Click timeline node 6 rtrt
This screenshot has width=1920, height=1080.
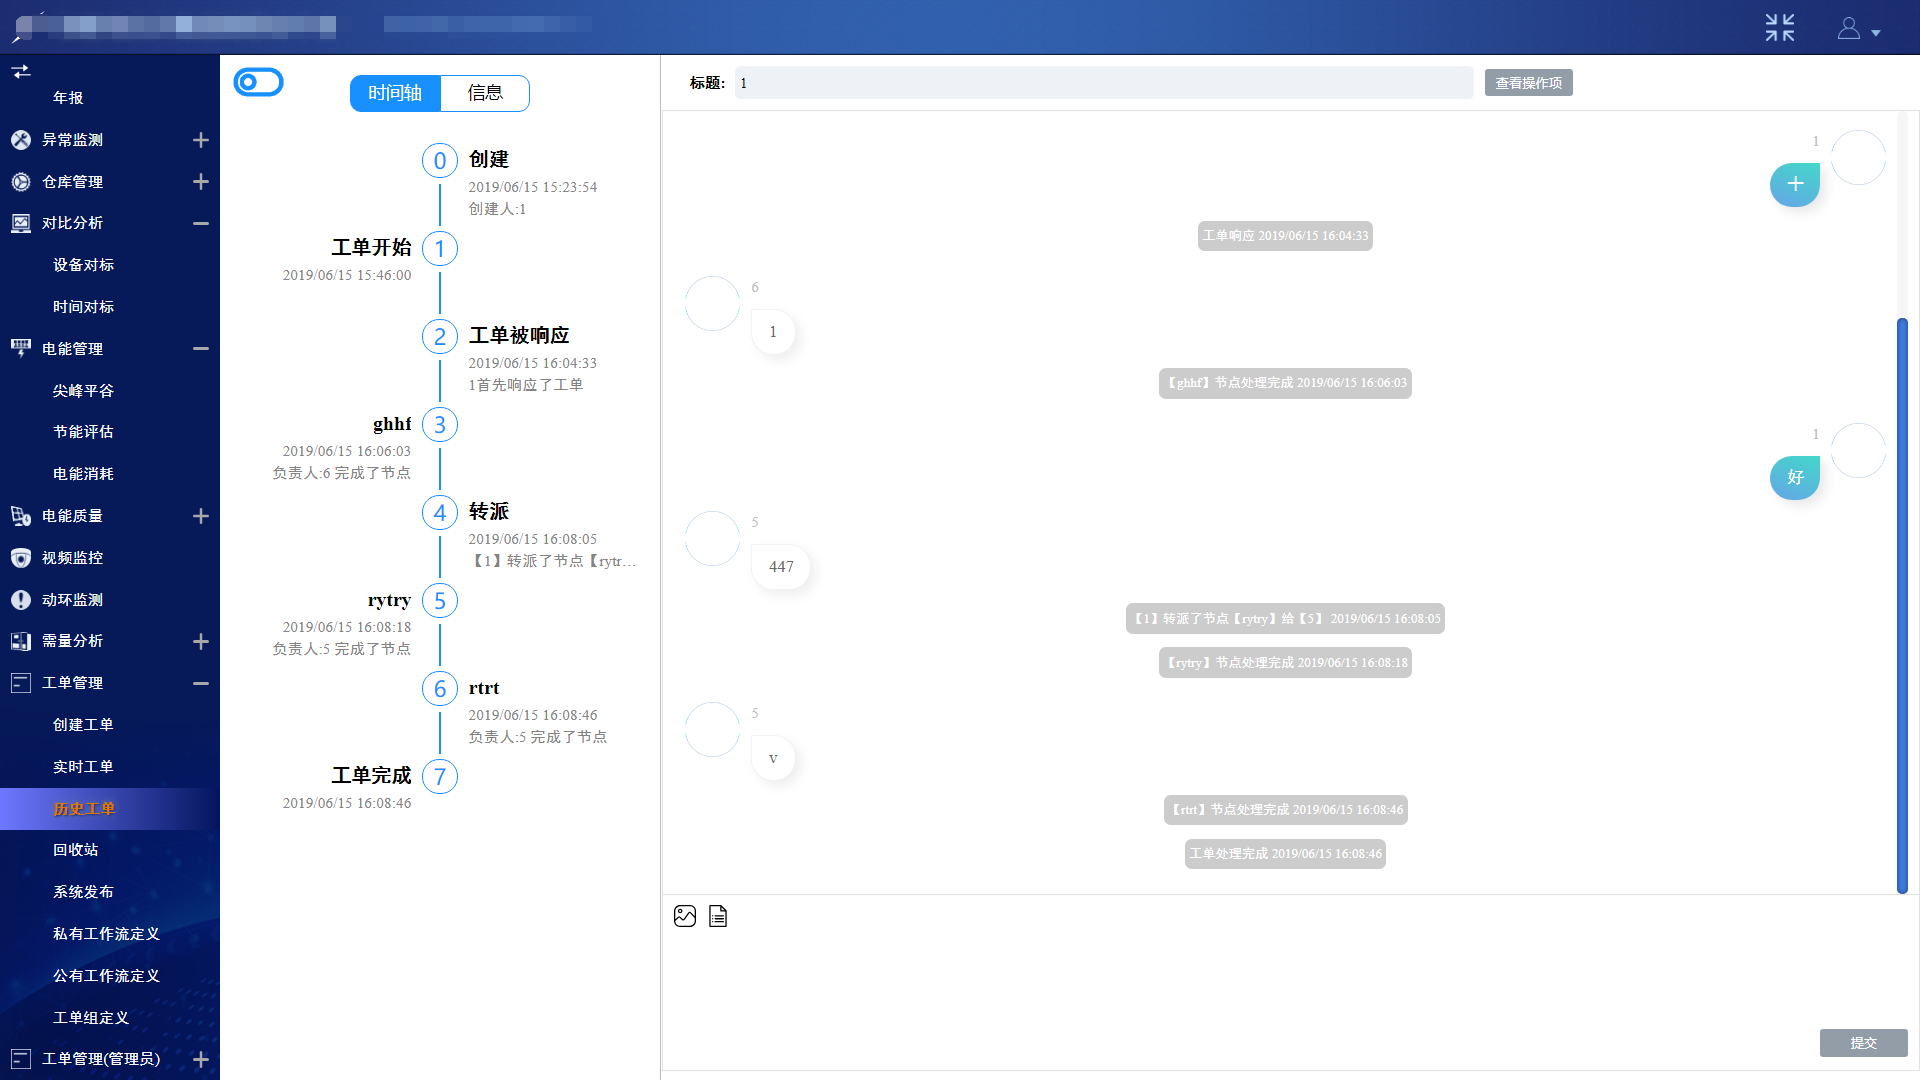pos(440,689)
